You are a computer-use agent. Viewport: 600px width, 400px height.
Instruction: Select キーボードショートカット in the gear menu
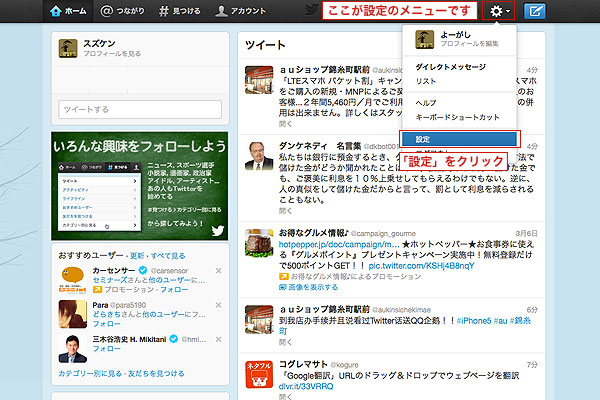pos(457,117)
